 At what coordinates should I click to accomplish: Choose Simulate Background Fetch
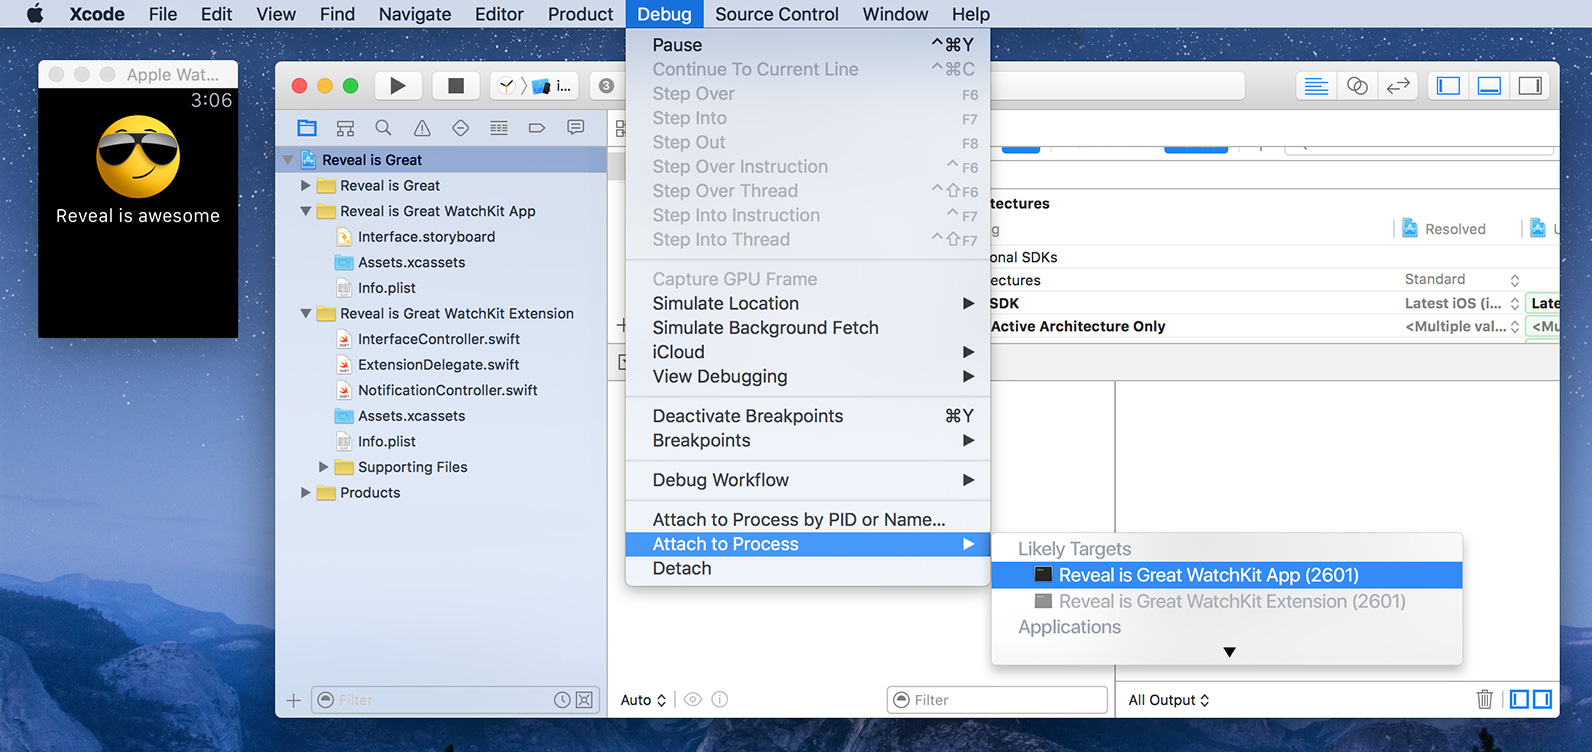coord(808,328)
